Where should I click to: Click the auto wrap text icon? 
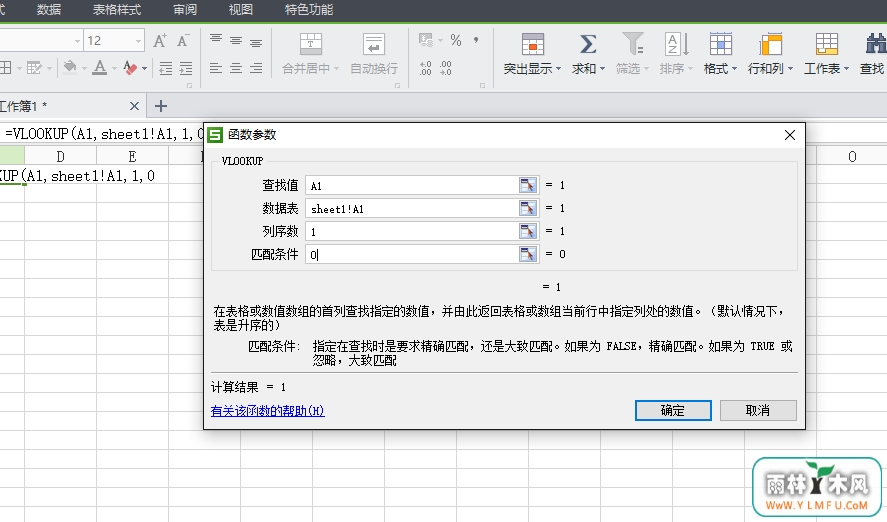click(374, 44)
